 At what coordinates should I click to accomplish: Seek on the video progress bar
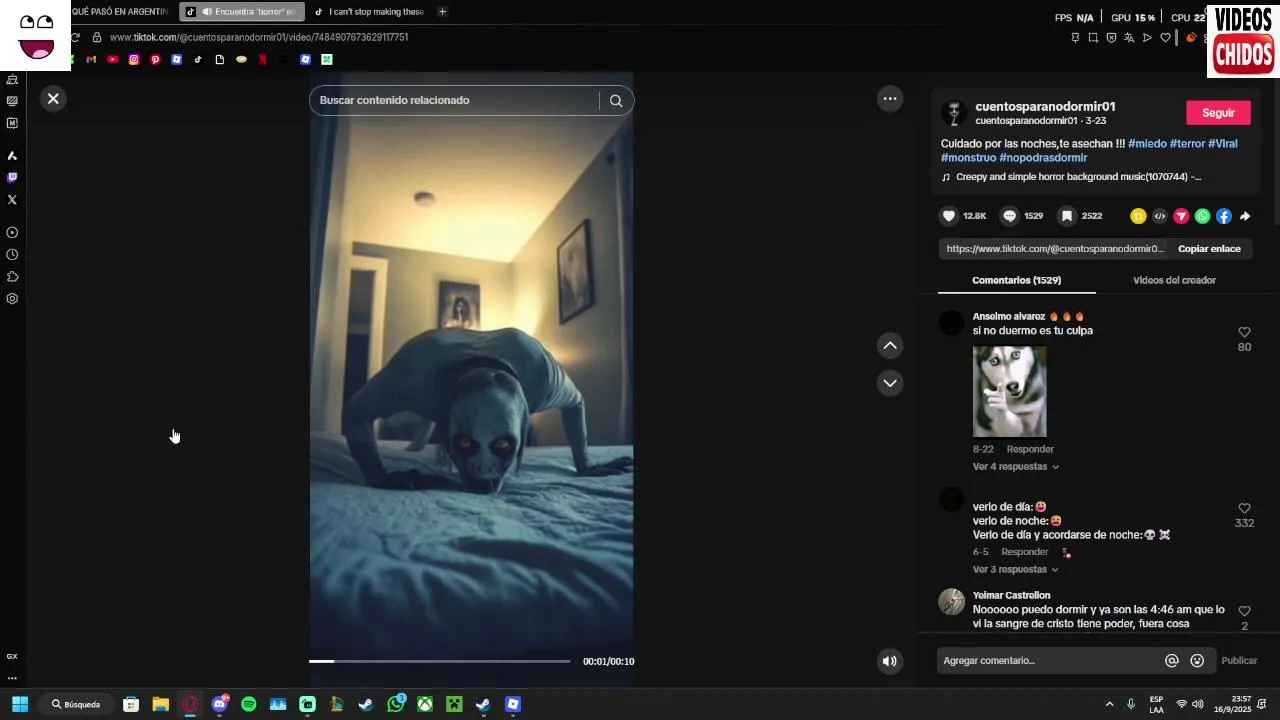tap(439, 661)
